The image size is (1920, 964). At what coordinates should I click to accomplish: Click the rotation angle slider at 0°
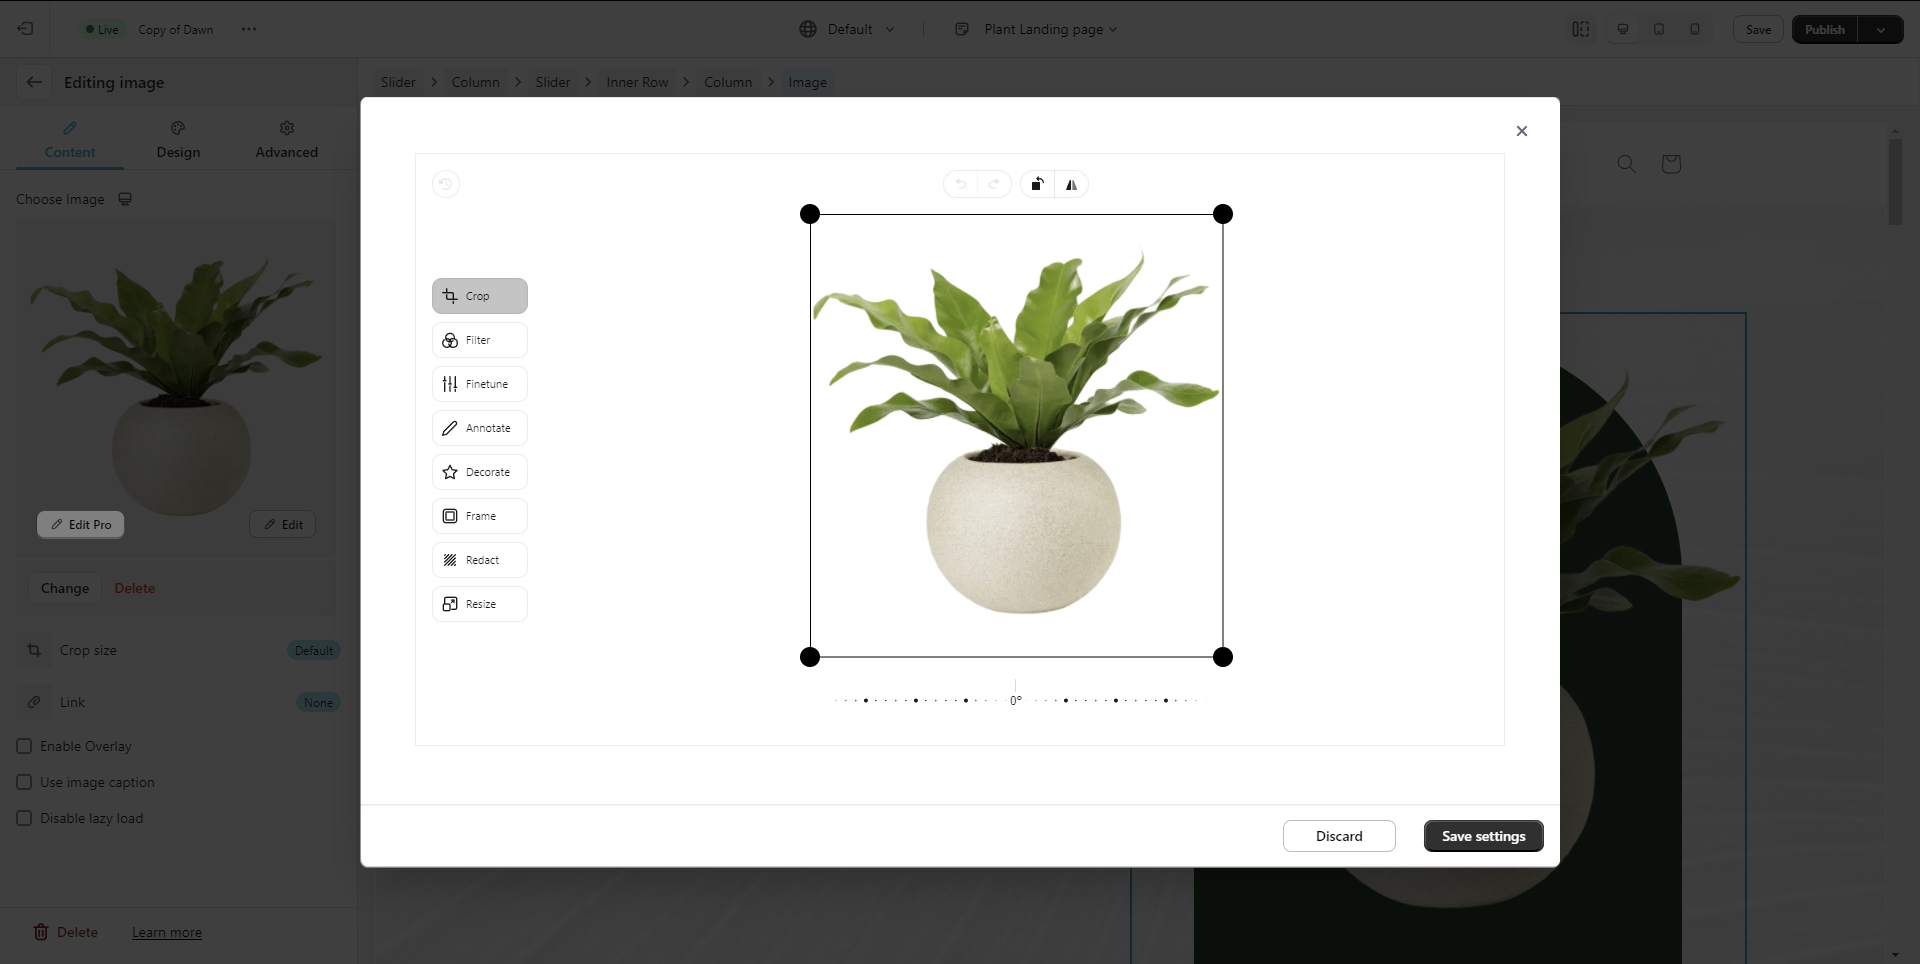[x=1015, y=699]
